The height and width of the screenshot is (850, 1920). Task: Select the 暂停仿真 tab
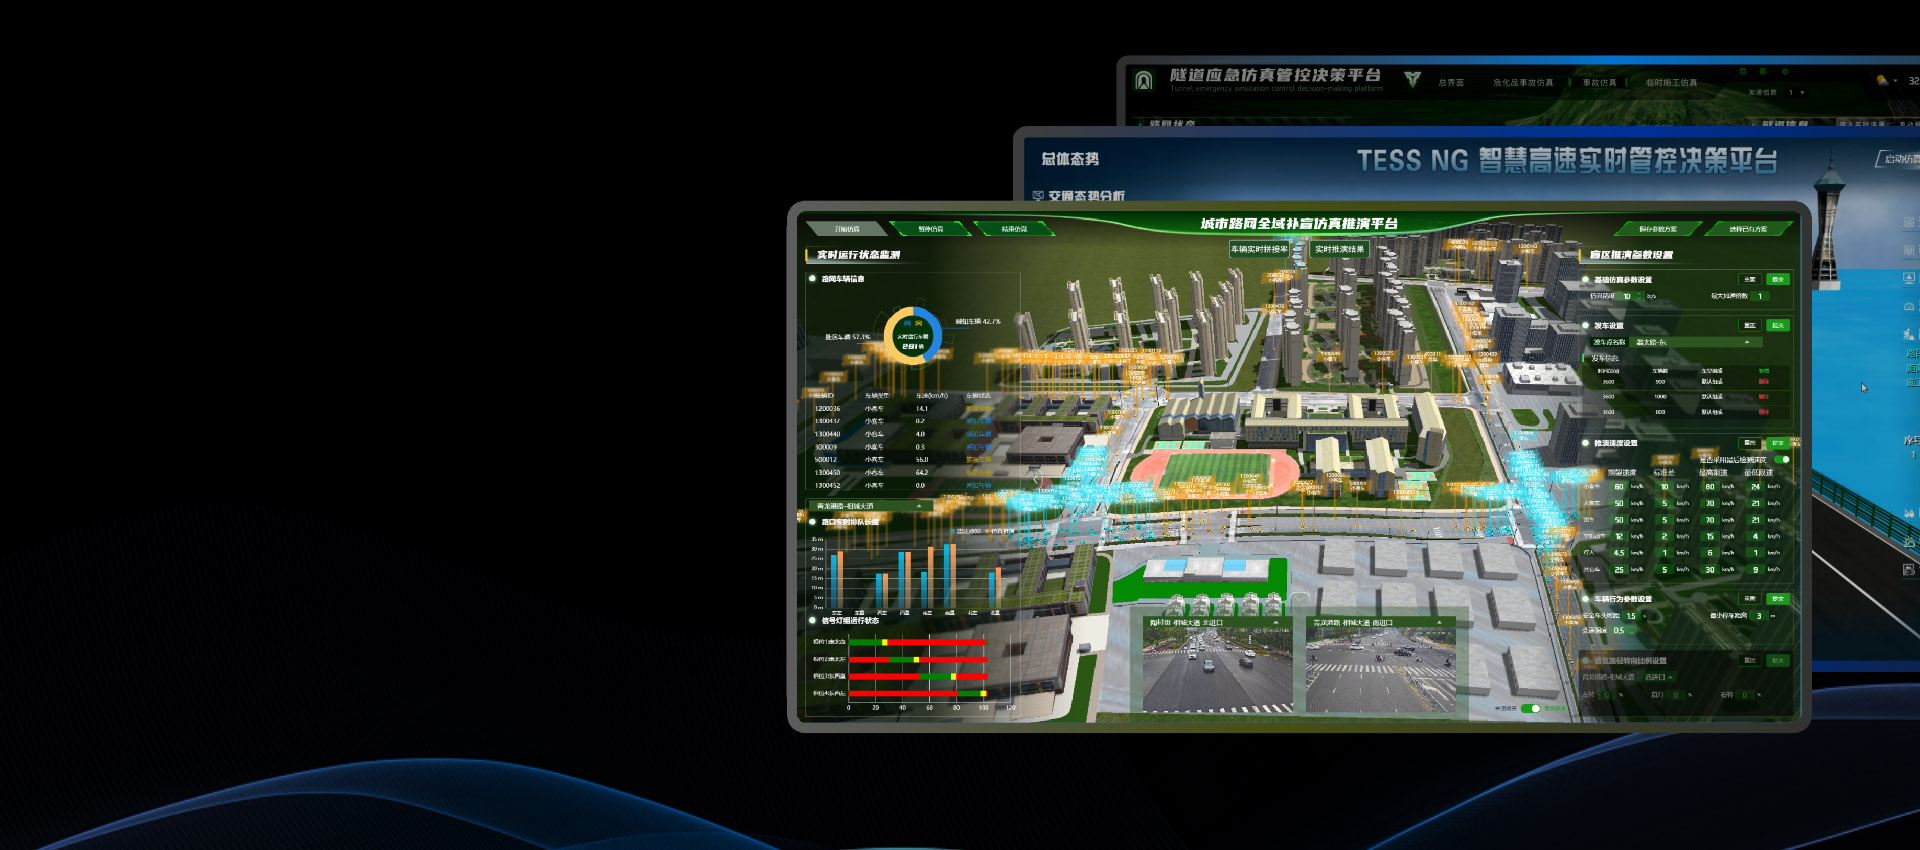click(x=930, y=229)
